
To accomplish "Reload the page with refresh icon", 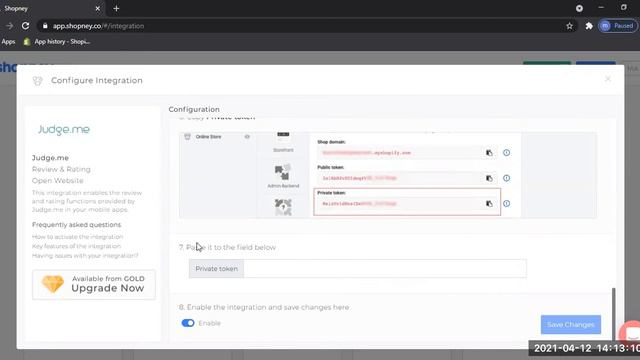I will point(25,26).
